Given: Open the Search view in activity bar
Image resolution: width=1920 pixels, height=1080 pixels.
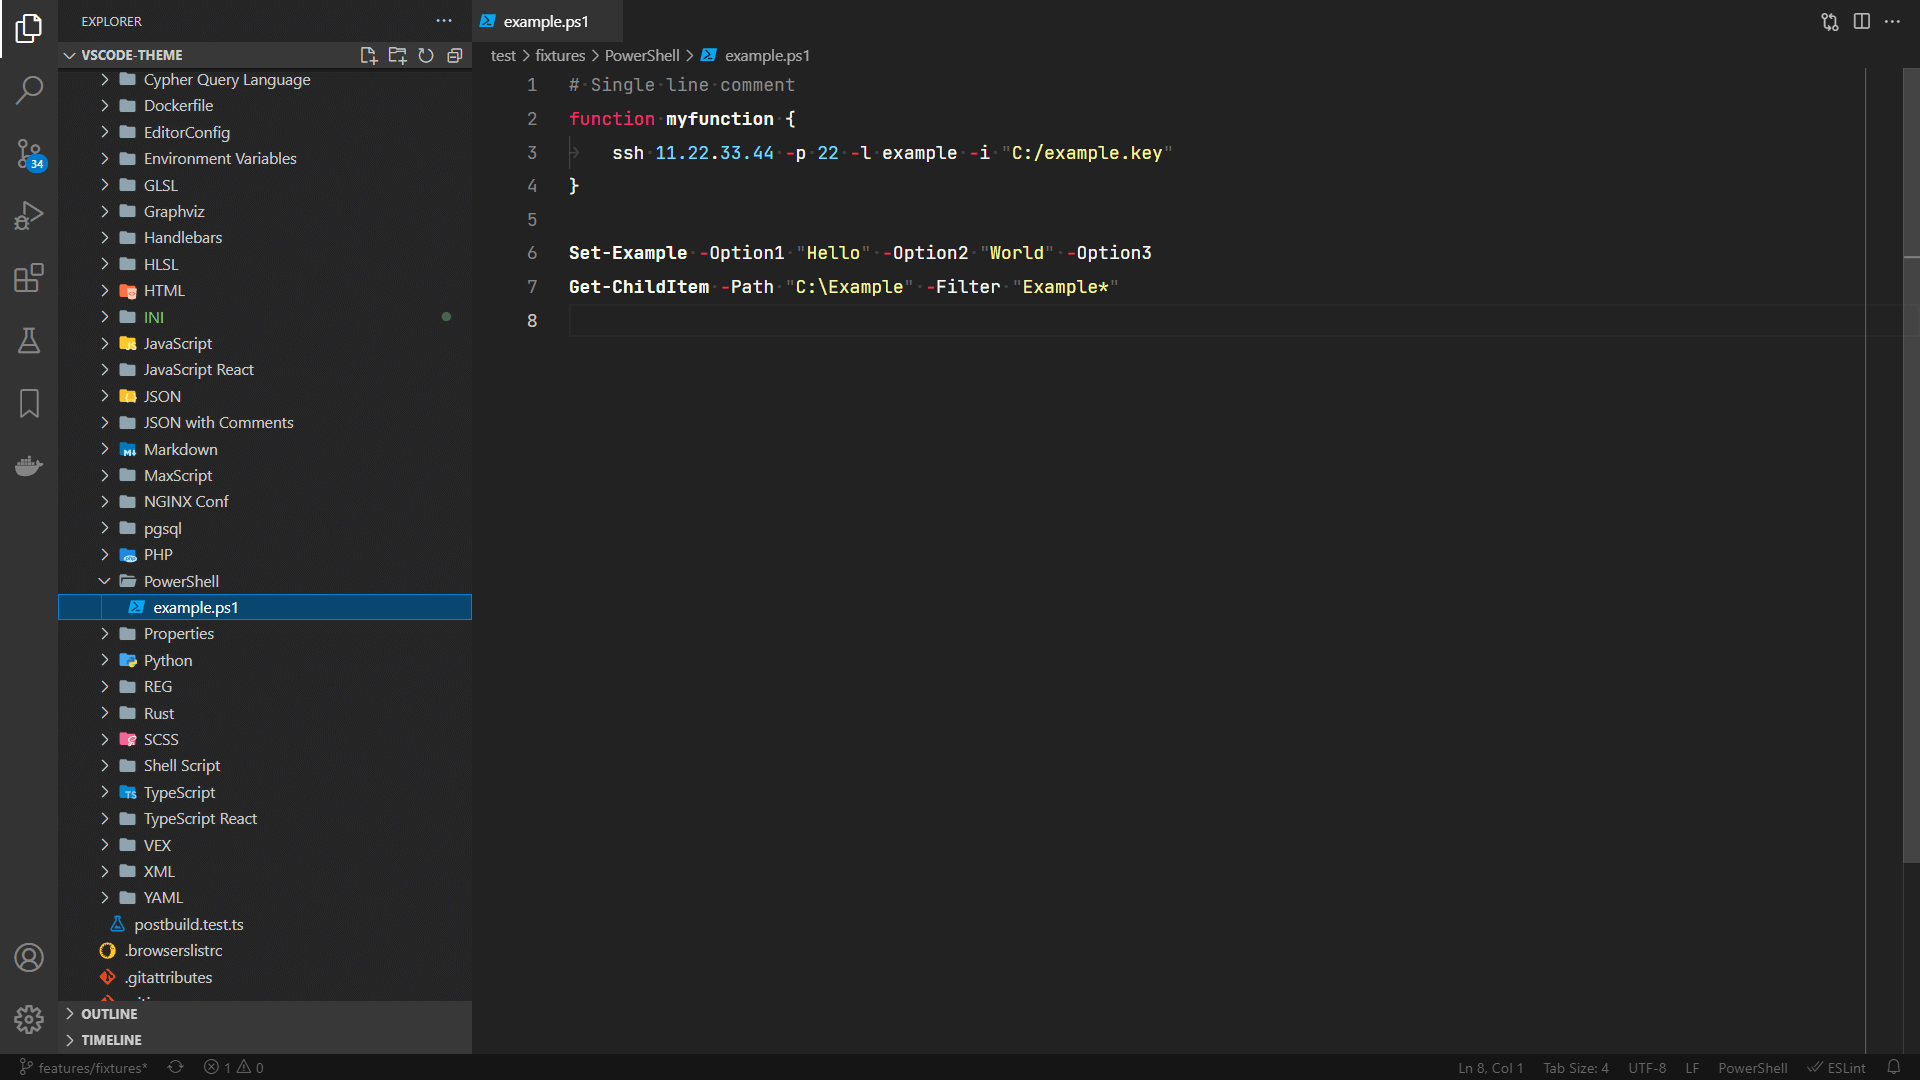Looking at the screenshot, I should tap(29, 90).
